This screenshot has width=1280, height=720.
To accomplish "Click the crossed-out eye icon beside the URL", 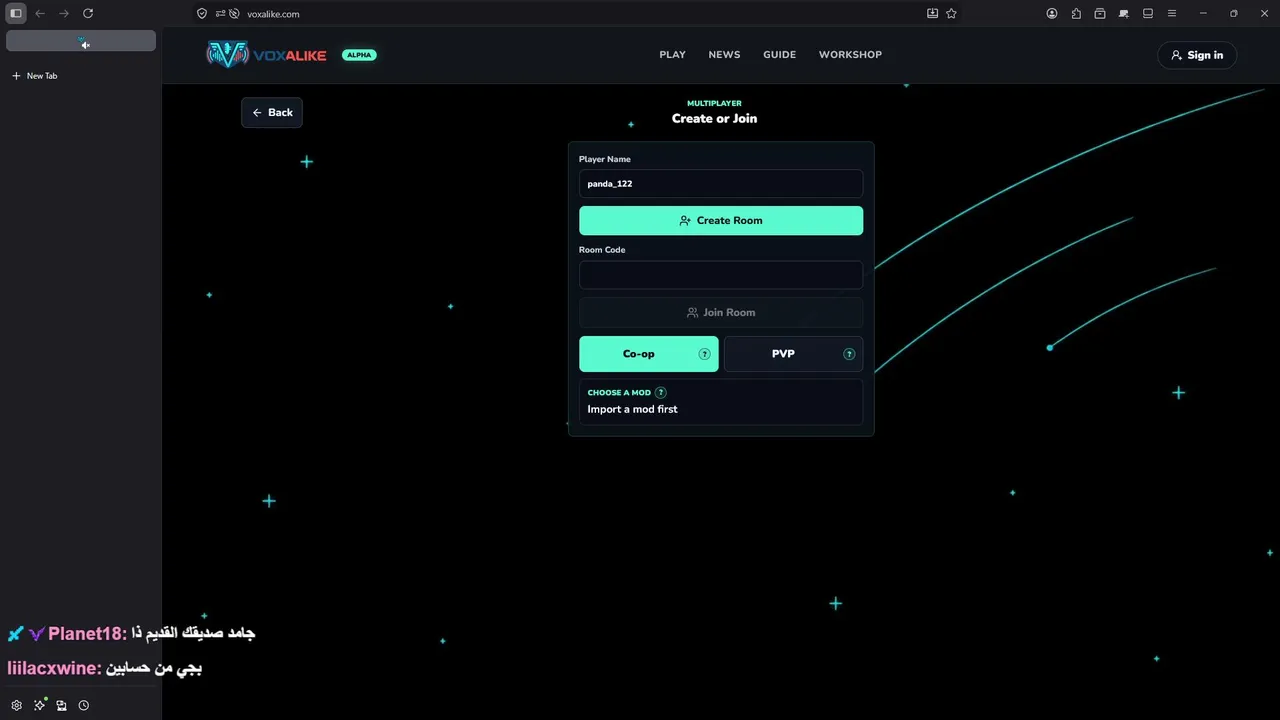I will [x=234, y=14].
